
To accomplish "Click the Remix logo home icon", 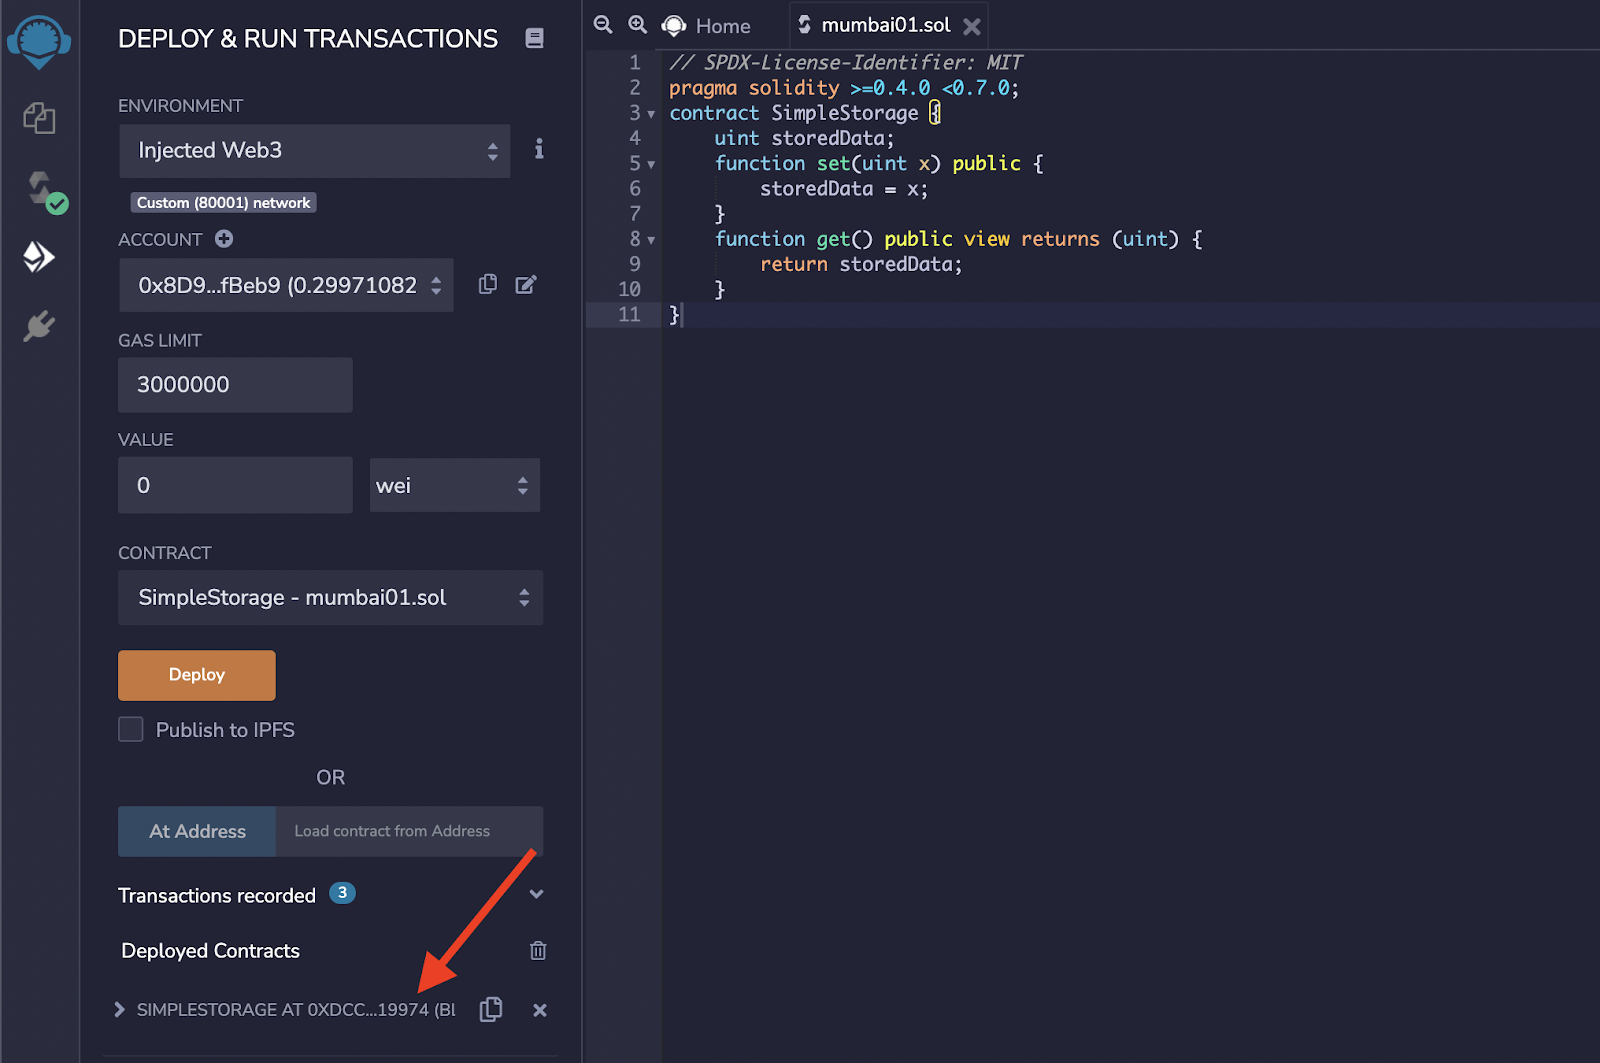I will (39, 42).
